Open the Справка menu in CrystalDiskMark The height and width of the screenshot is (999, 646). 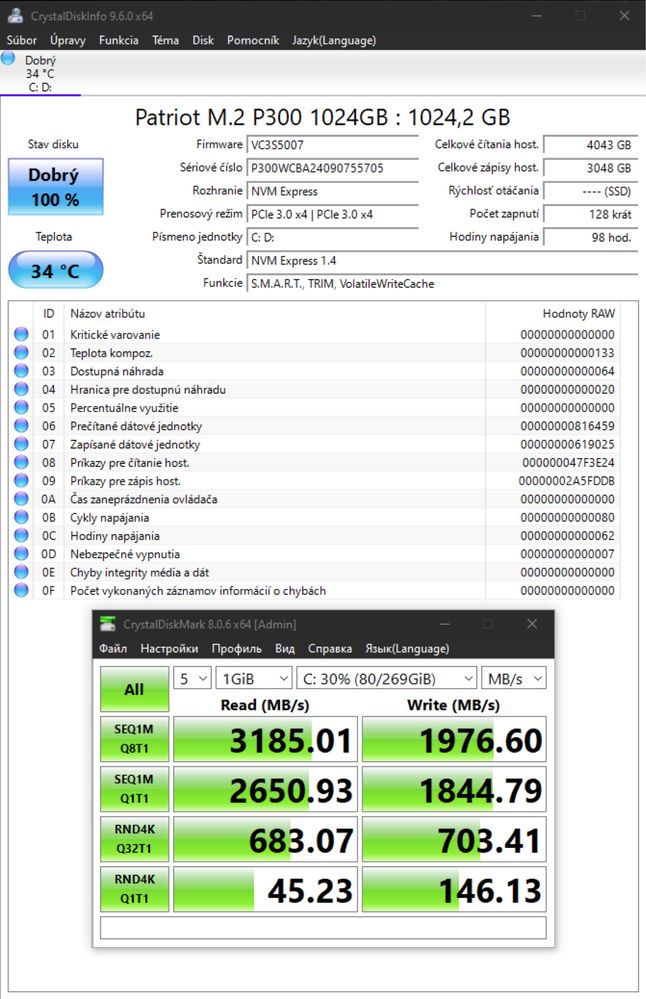pyautogui.click(x=329, y=649)
